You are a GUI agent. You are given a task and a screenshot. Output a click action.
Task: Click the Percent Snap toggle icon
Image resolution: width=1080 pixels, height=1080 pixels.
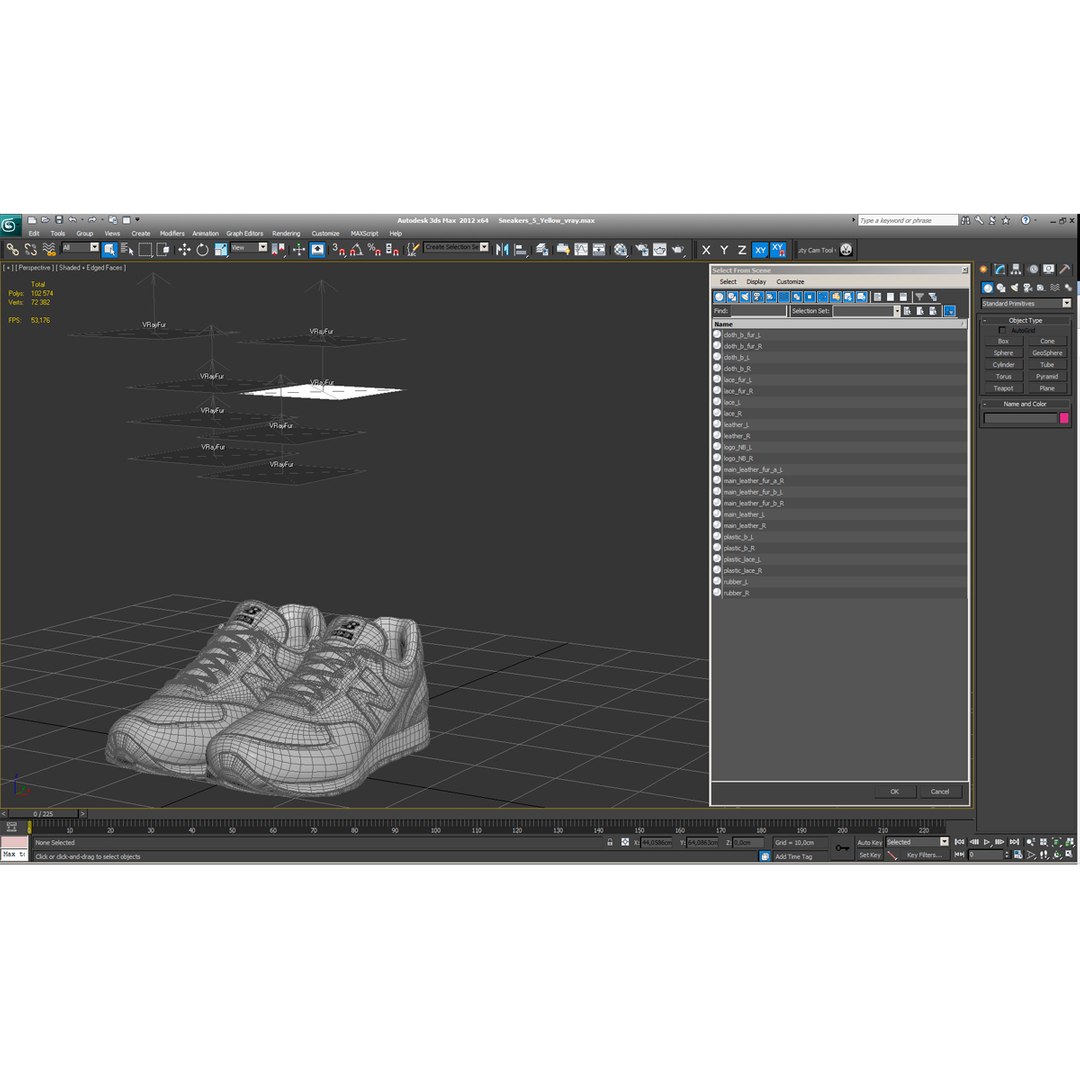pyautogui.click(x=374, y=249)
